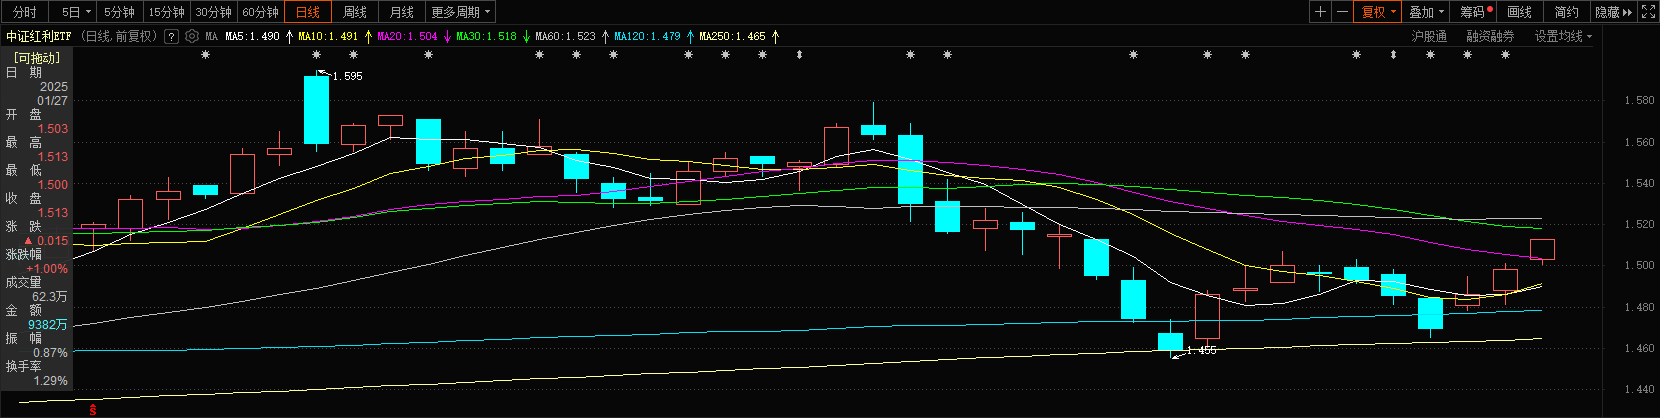1660x418 pixels.
Task: Toggle the 简约 simple mode
Action: click(1566, 12)
